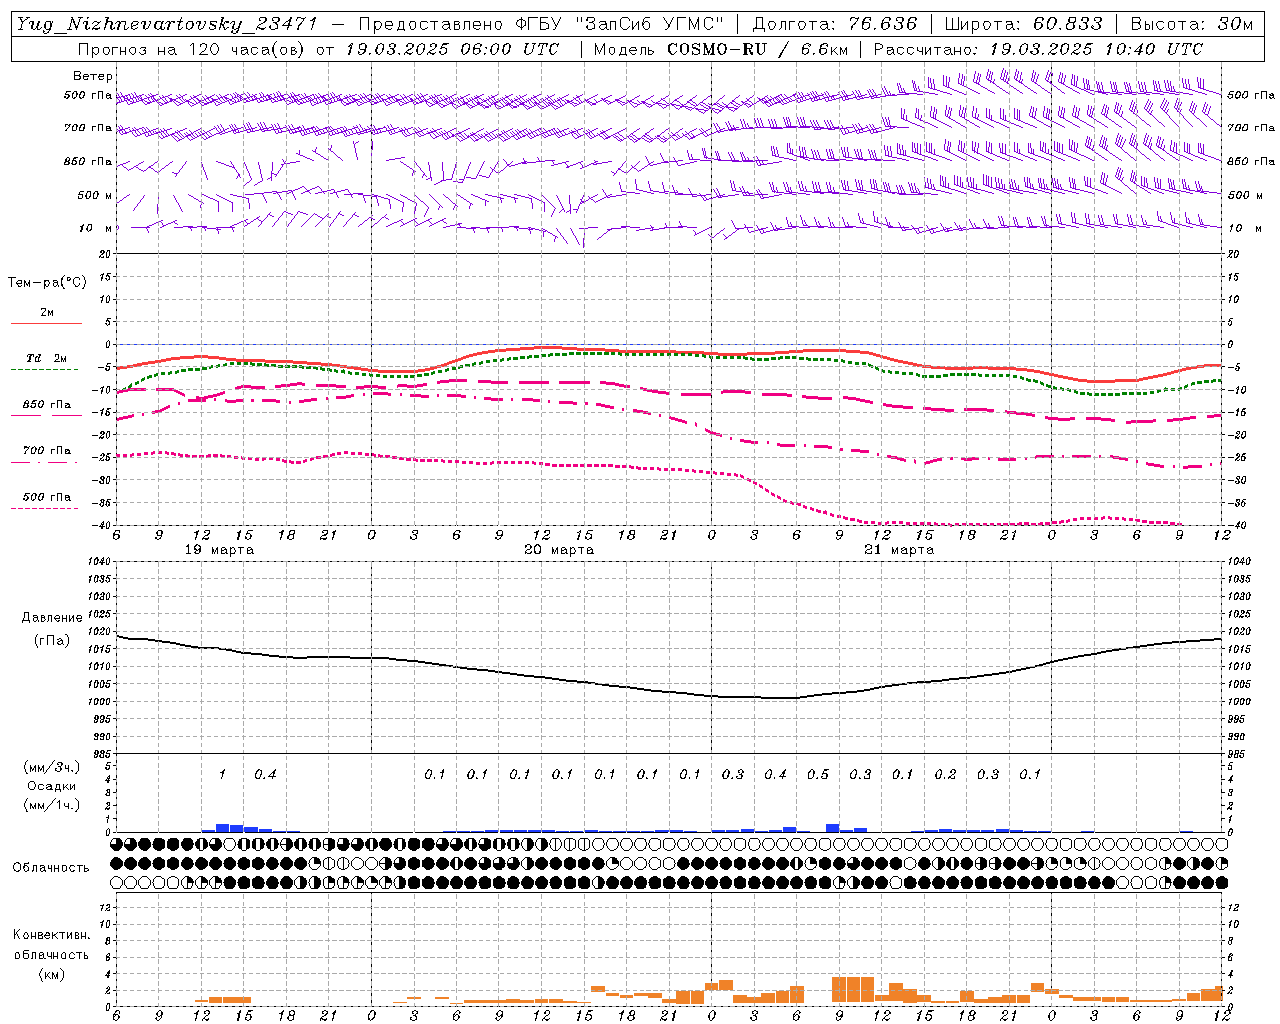Viewport: 1280px width, 1024px height.
Task: Click the '500 гПа' entry in the temperature legend
Action: pos(47,497)
